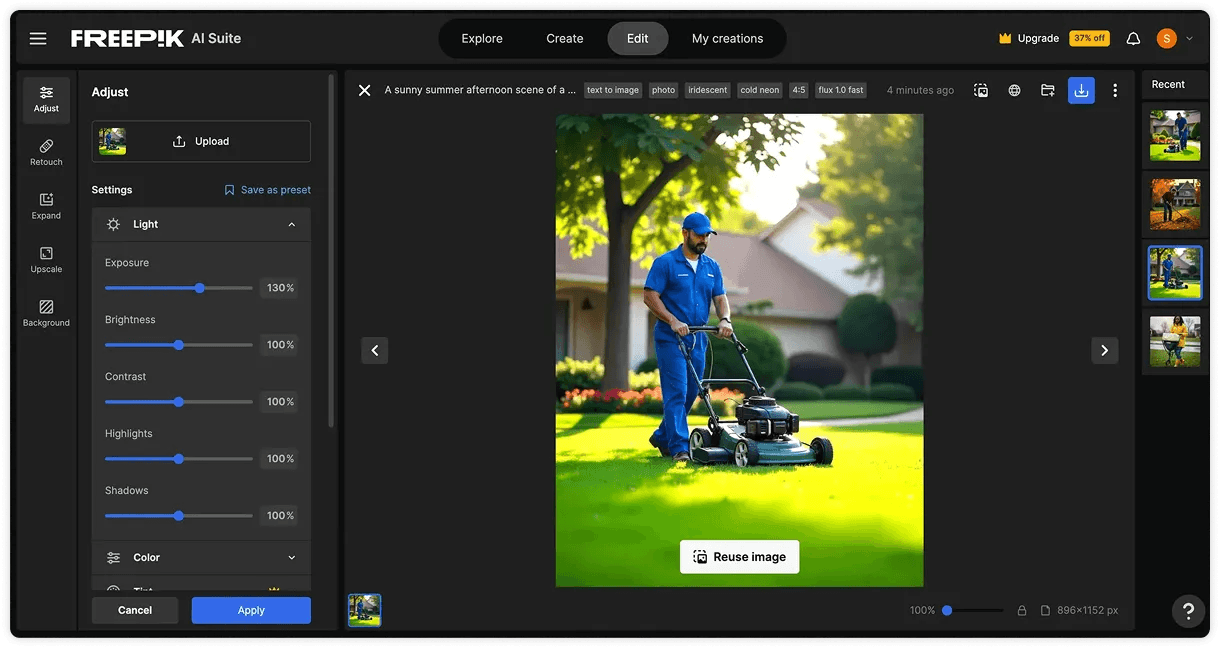Viewport: 1220px width, 648px height.
Task: Adjust the Brightness slider
Action: [179, 345]
